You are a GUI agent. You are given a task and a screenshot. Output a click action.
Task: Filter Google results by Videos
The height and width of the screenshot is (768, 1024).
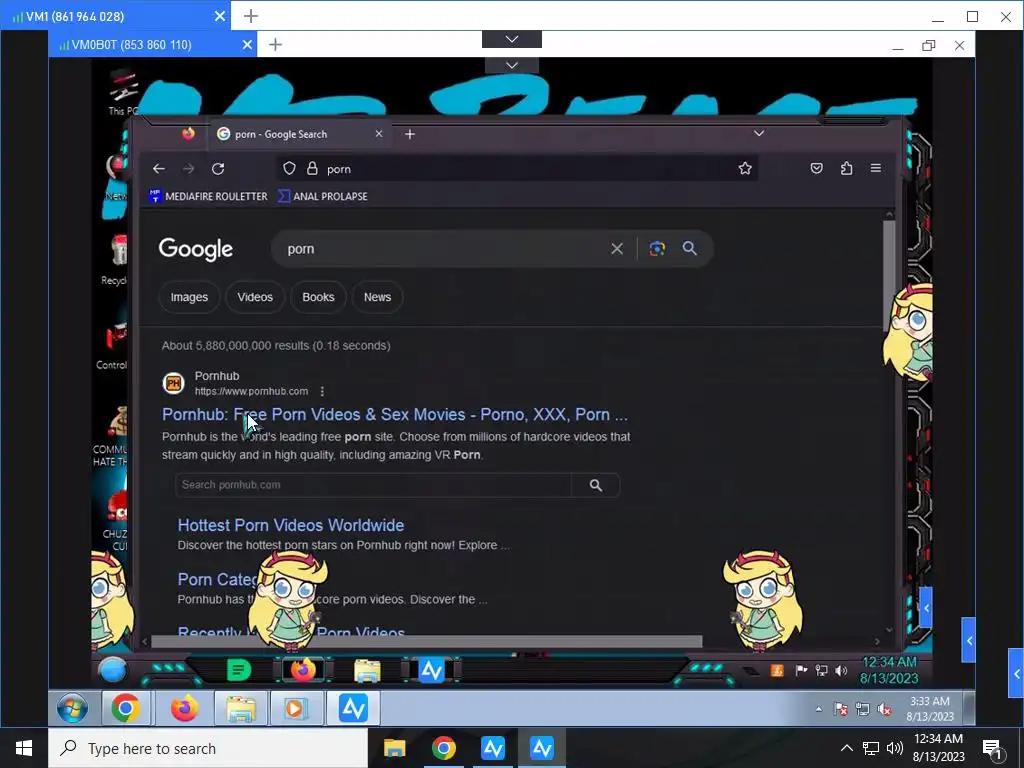tap(255, 297)
